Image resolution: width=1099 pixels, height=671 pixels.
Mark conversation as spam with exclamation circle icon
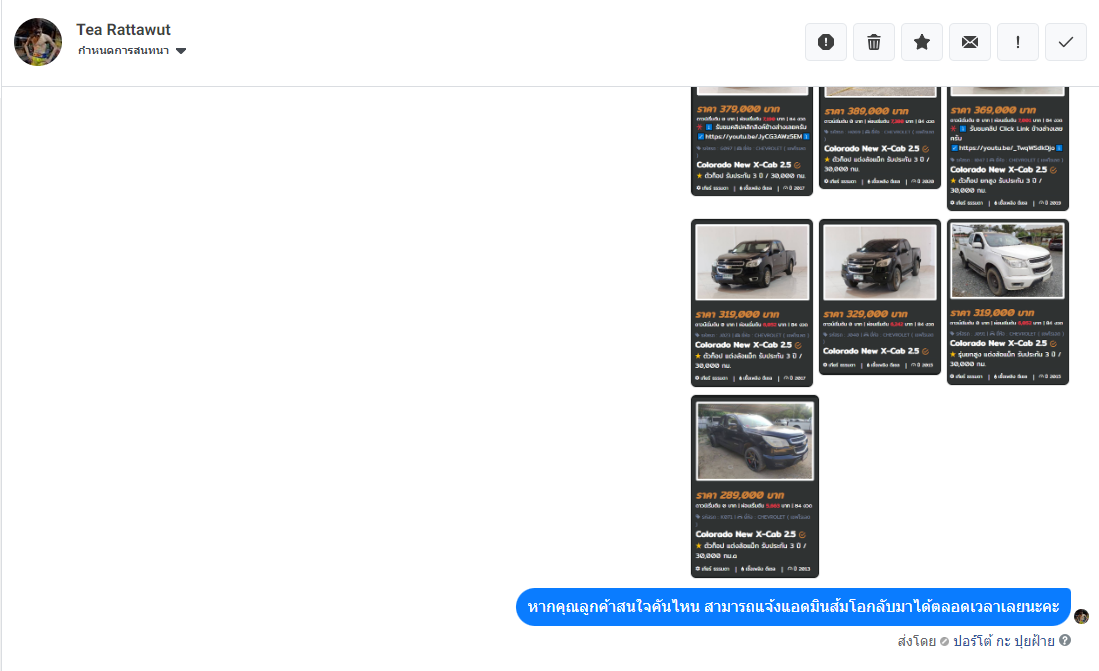click(826, 42)
